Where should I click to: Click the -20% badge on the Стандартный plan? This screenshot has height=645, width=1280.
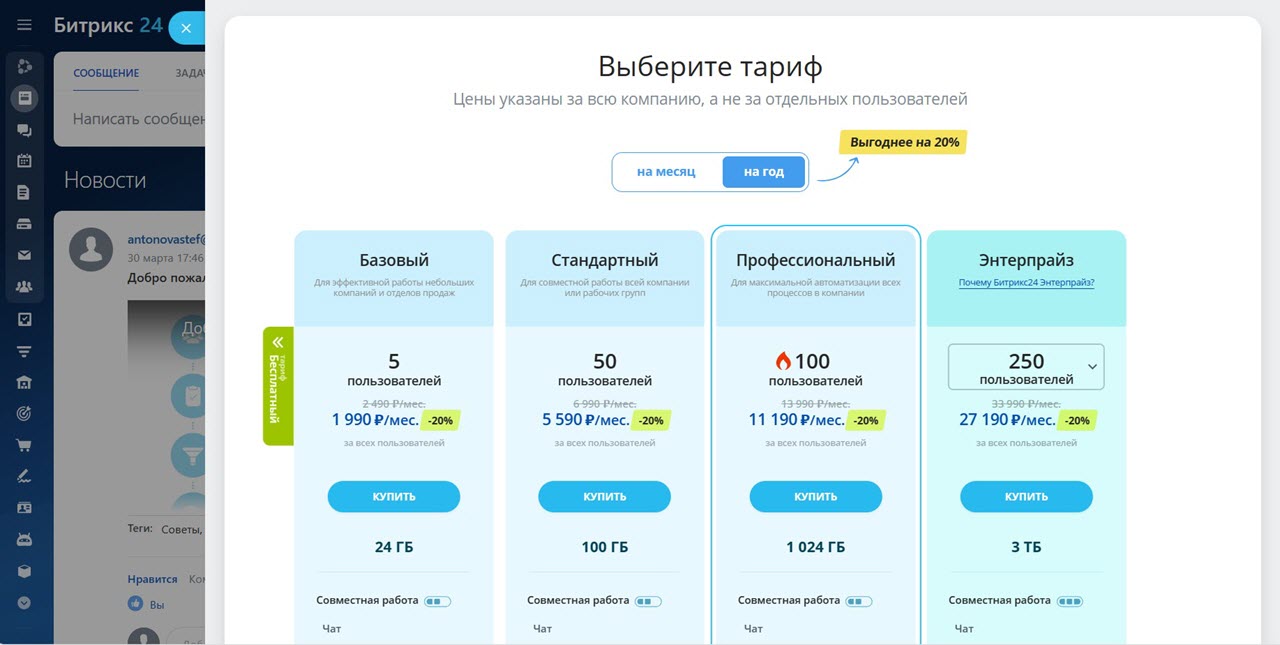(651, 421)
